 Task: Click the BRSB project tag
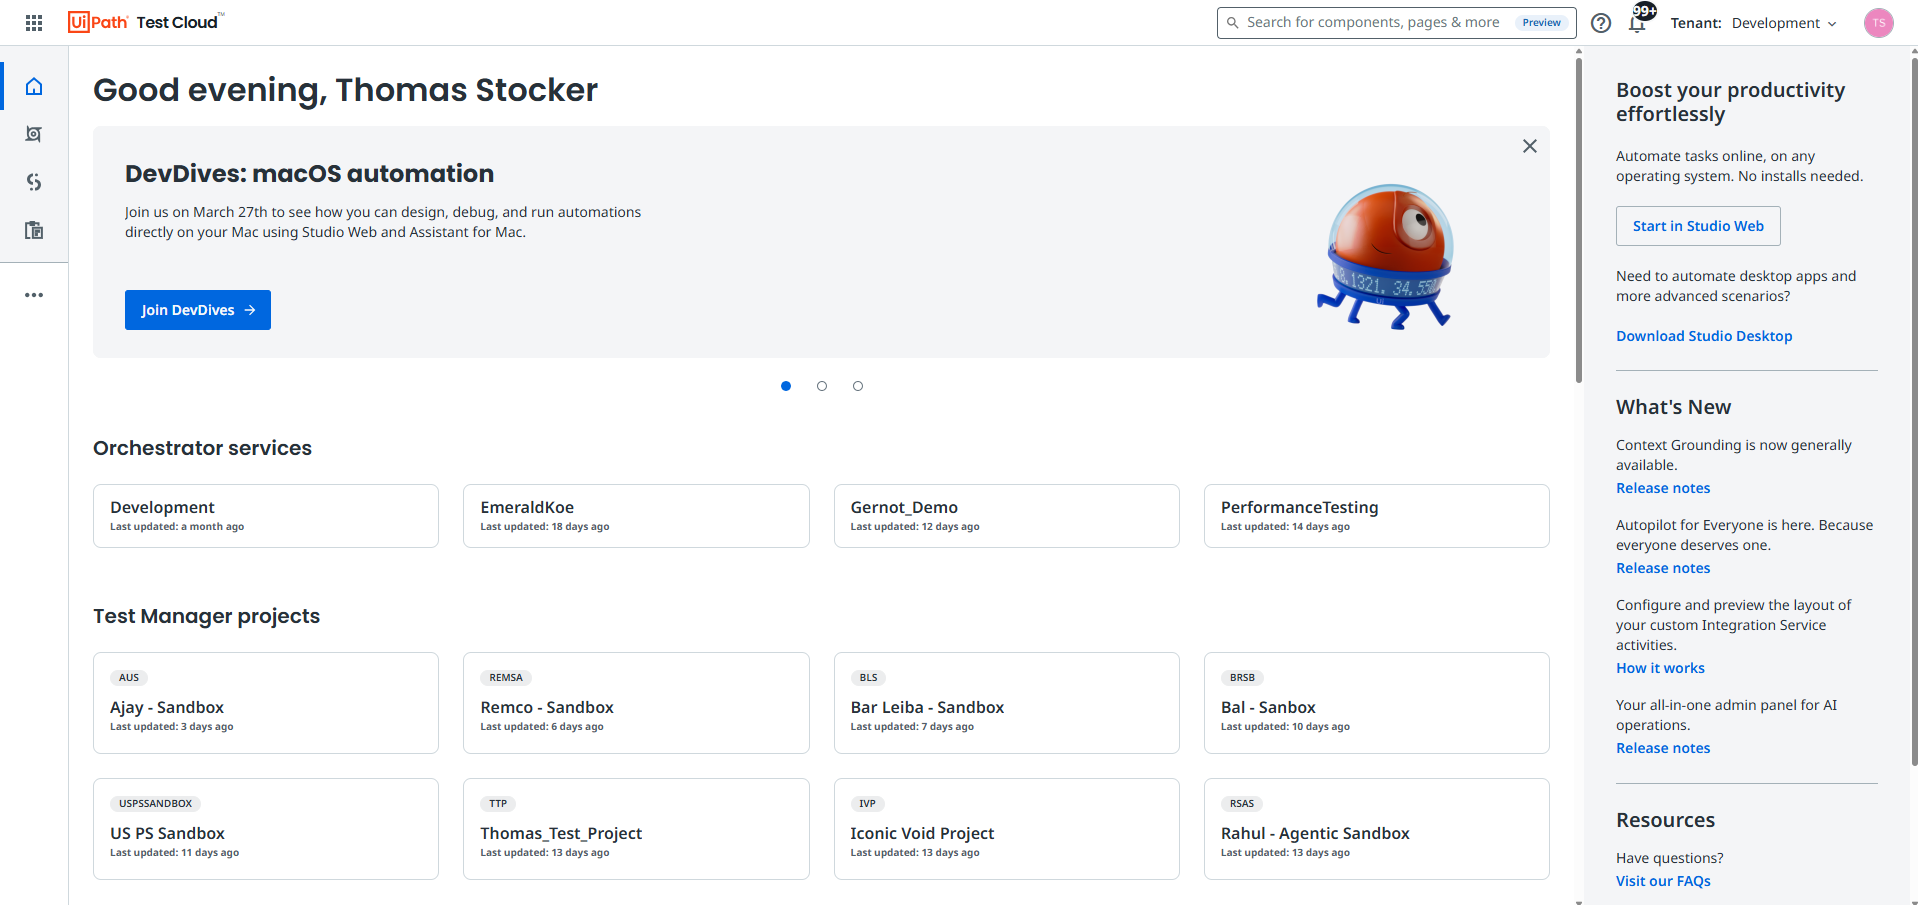click(1242, 678)
